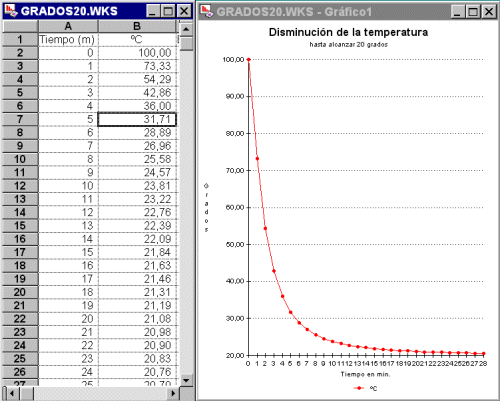Select cell with value 100,00

137,53
